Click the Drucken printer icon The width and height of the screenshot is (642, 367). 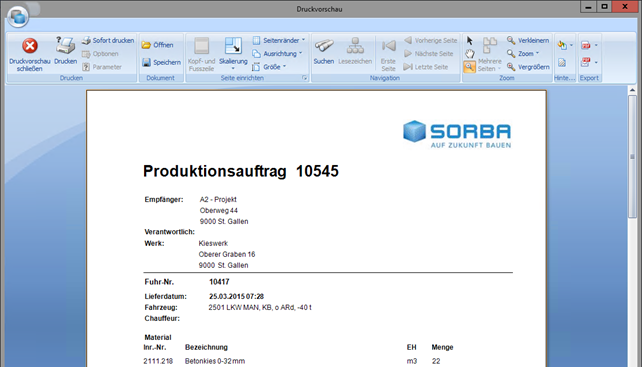point(66,45)
